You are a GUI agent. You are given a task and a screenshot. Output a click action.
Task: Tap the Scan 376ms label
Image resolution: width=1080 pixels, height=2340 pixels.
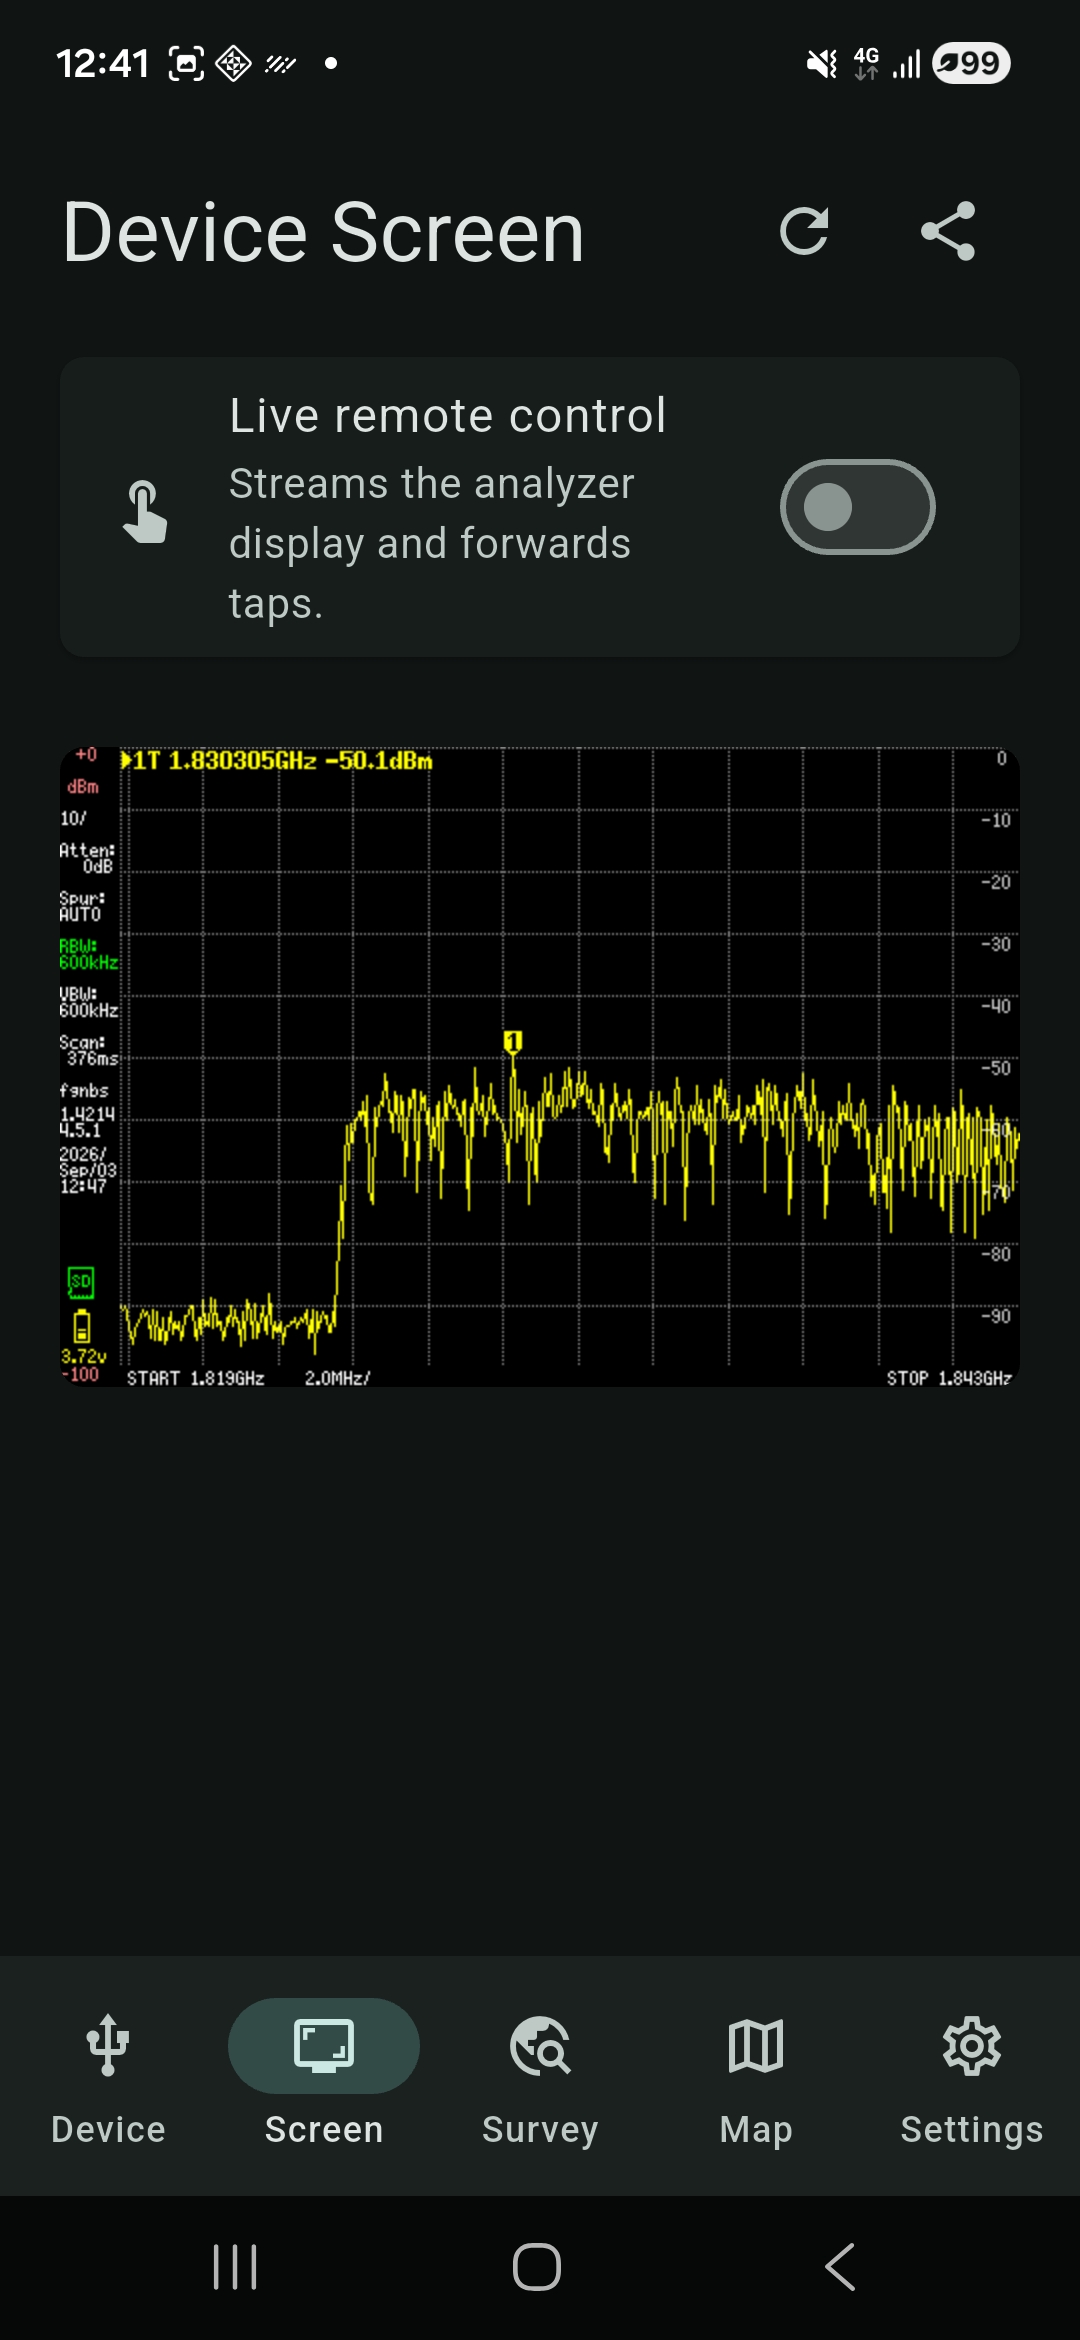(x=89, y=1050)
